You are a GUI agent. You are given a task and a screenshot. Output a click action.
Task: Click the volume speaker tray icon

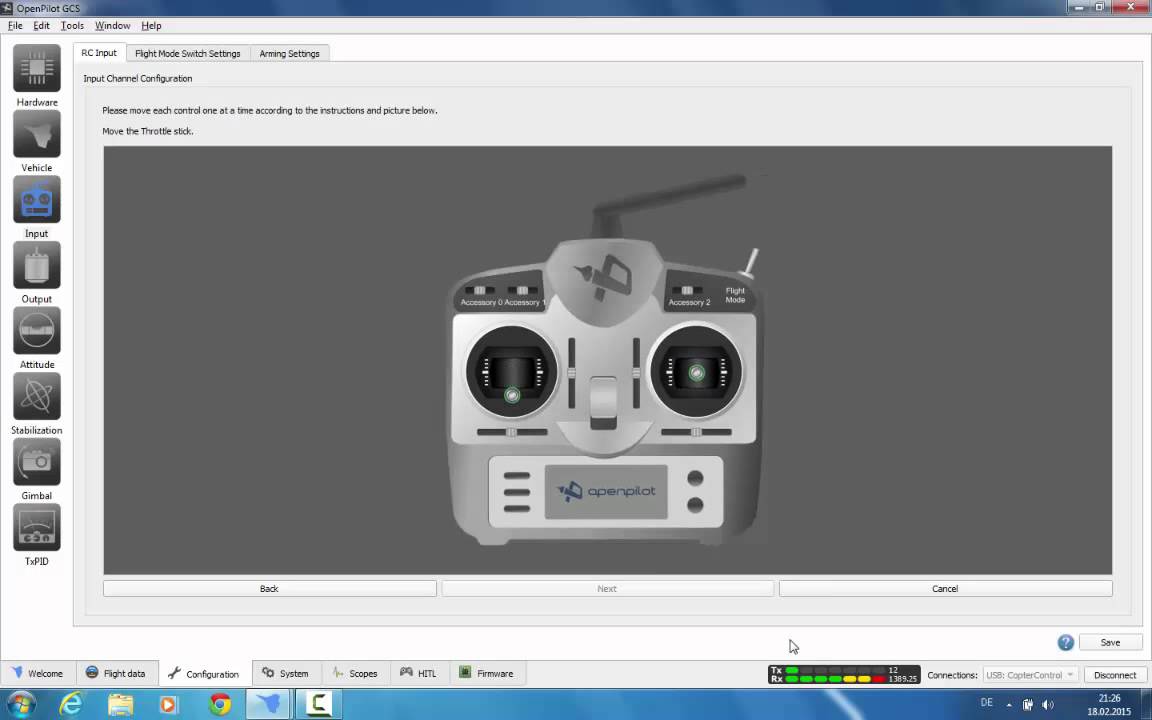click(1048, 705)
